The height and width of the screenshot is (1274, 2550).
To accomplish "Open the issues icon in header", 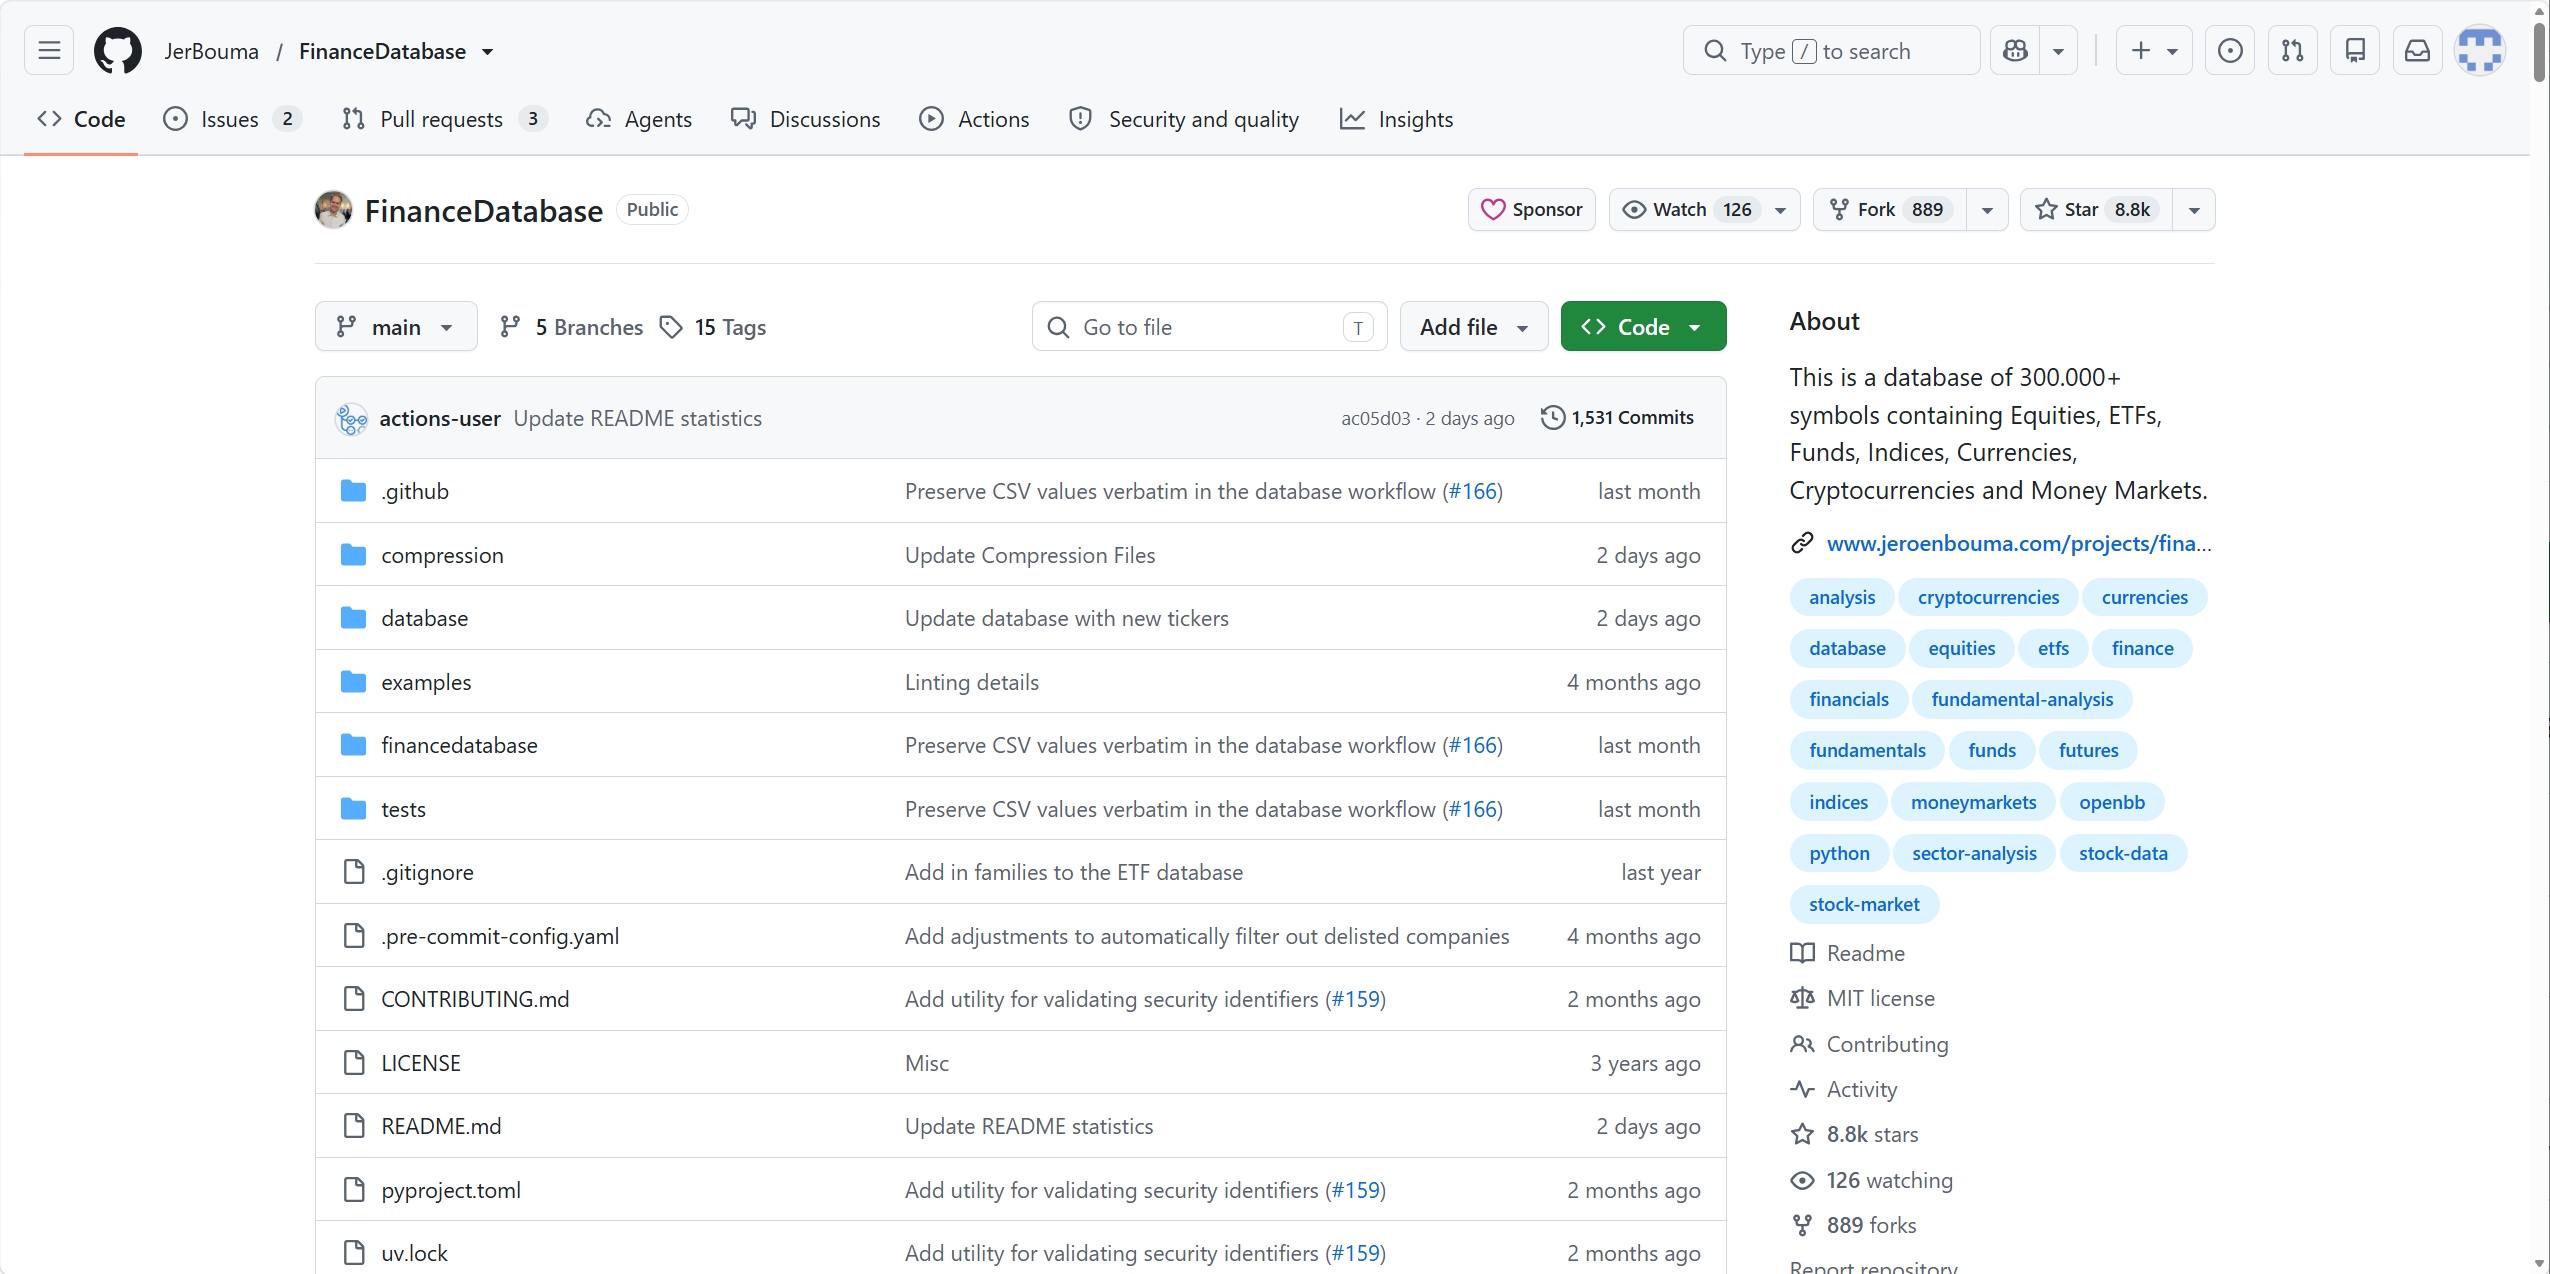I will tap(2230, 50).
